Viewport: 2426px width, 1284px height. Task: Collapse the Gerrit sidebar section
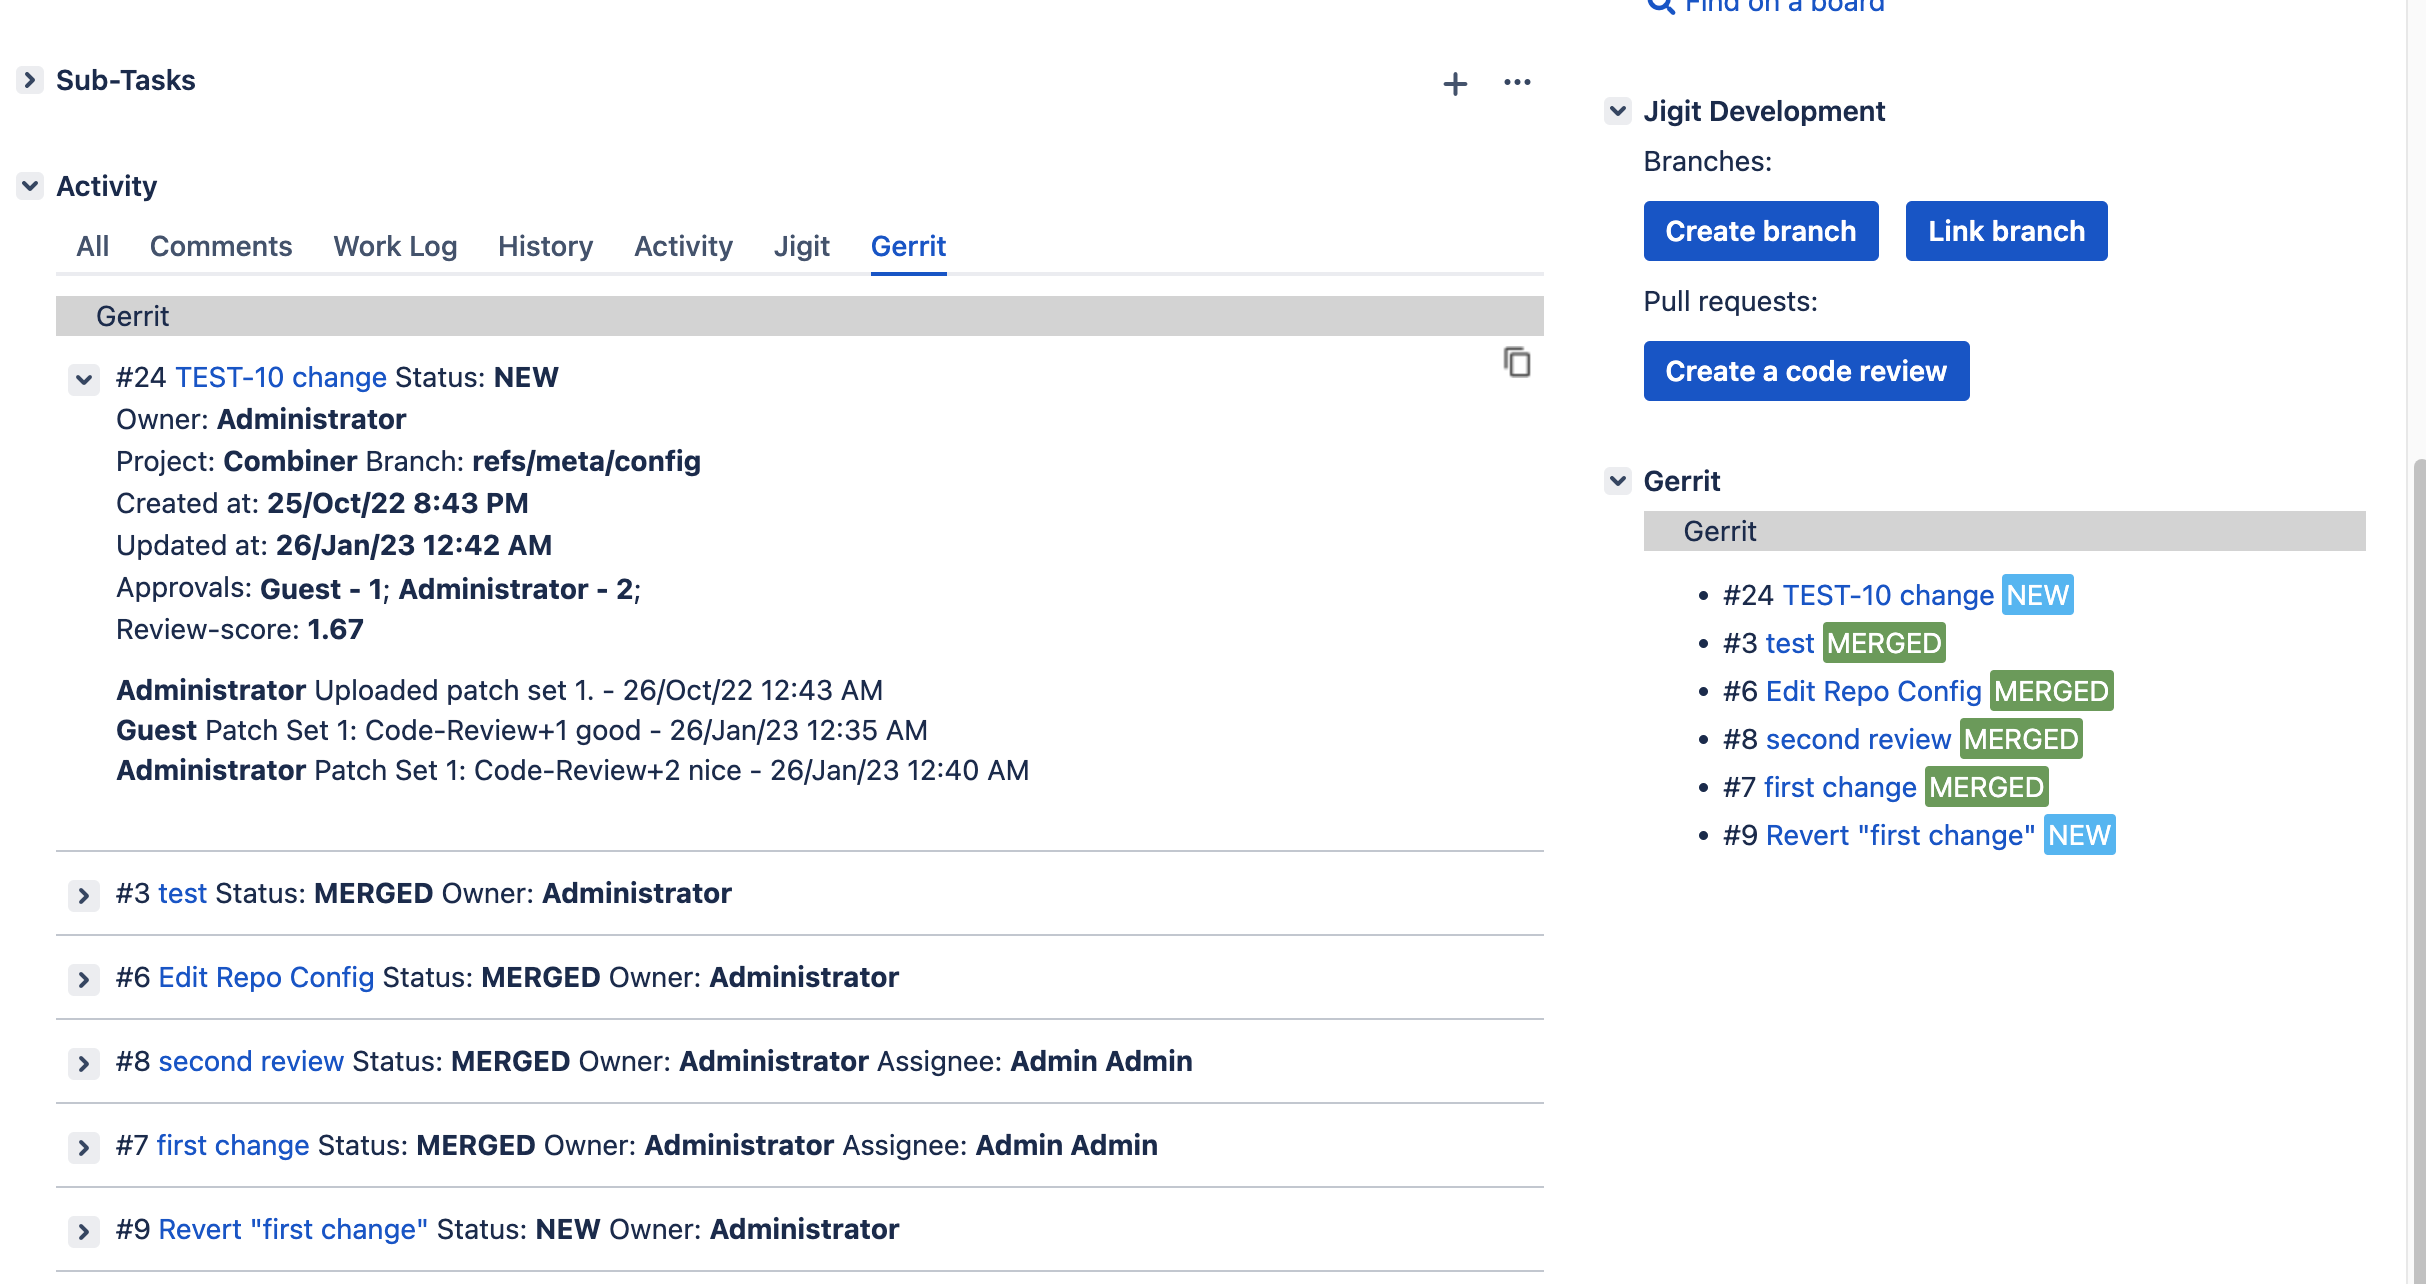tap(1616, 480)
